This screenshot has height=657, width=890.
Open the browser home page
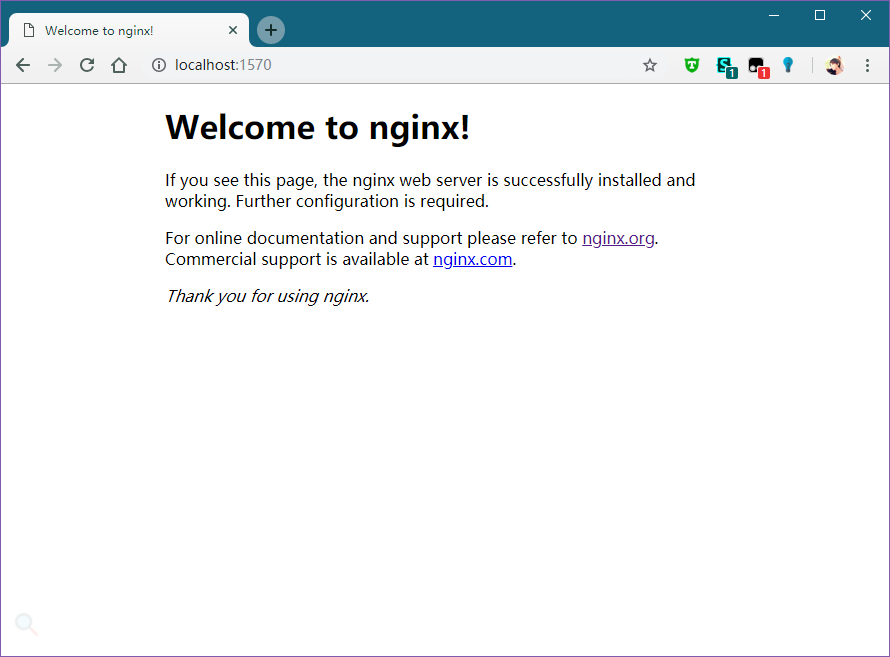click(x=119, y=65)
